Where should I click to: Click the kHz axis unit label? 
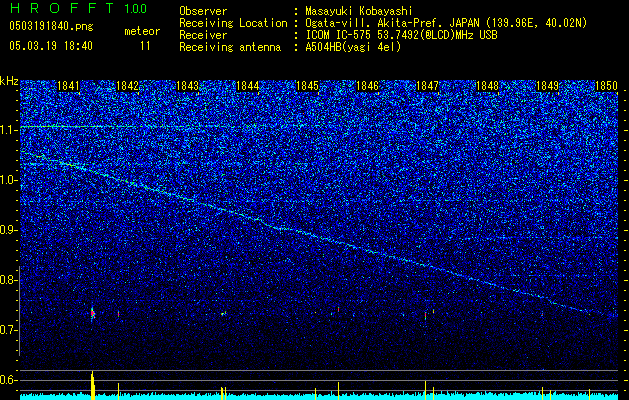(x=9, y=81)
